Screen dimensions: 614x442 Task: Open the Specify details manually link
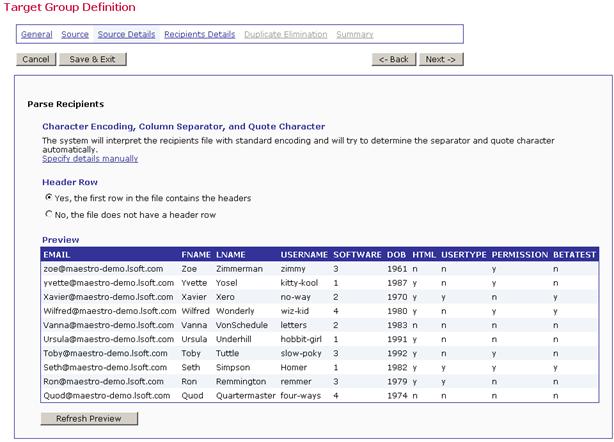pyautogui.click(x=90, y=159)
